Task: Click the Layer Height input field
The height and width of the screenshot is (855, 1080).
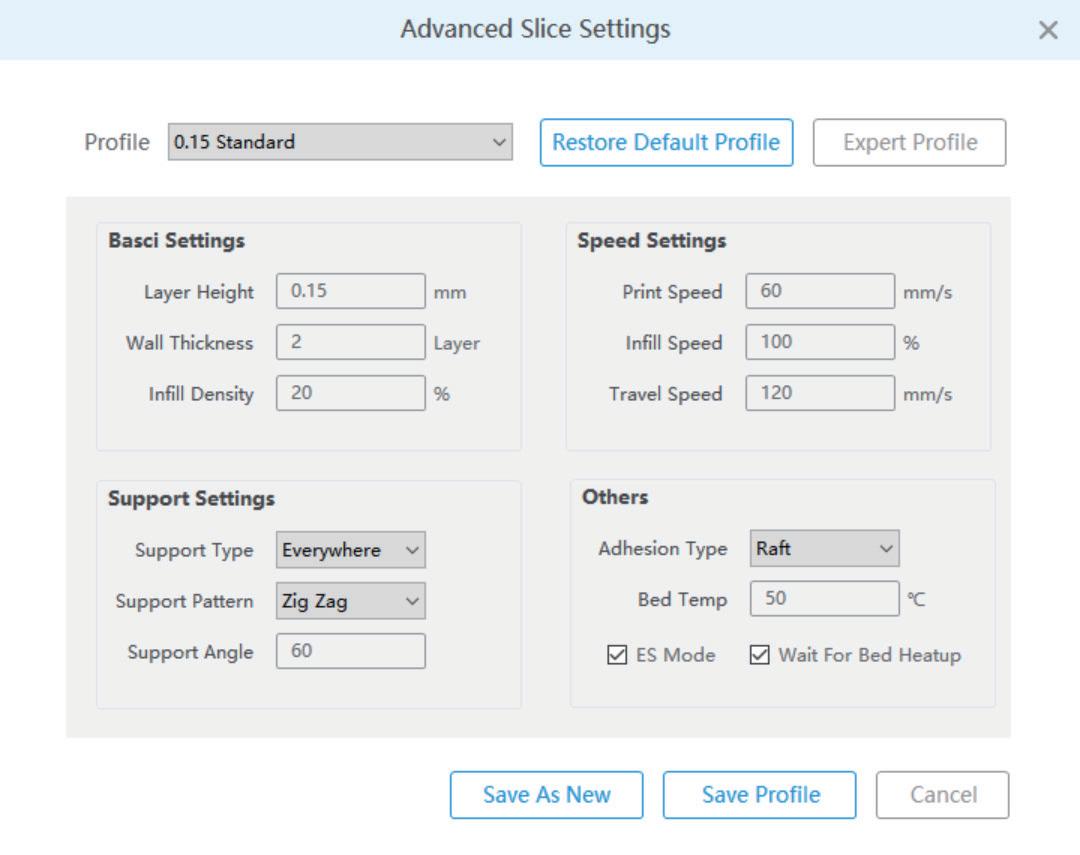Action: (350, 291)
